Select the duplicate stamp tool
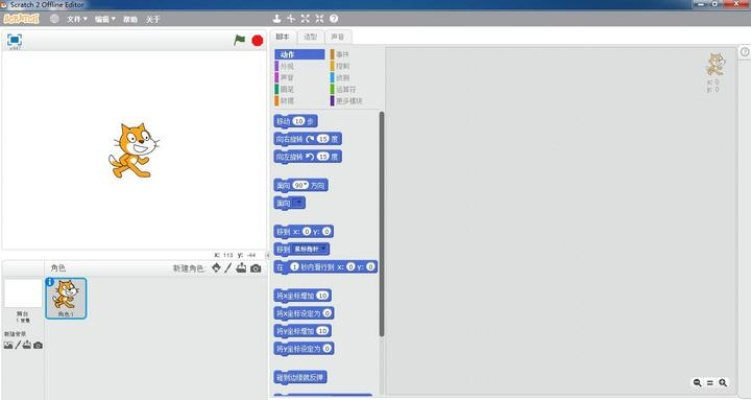Image resolution: width=751 pixels, height=400 pixels. [277, 18]
